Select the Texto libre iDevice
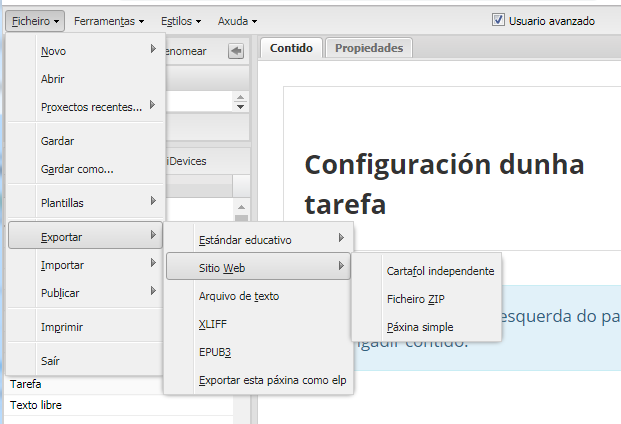 (119, 405)
